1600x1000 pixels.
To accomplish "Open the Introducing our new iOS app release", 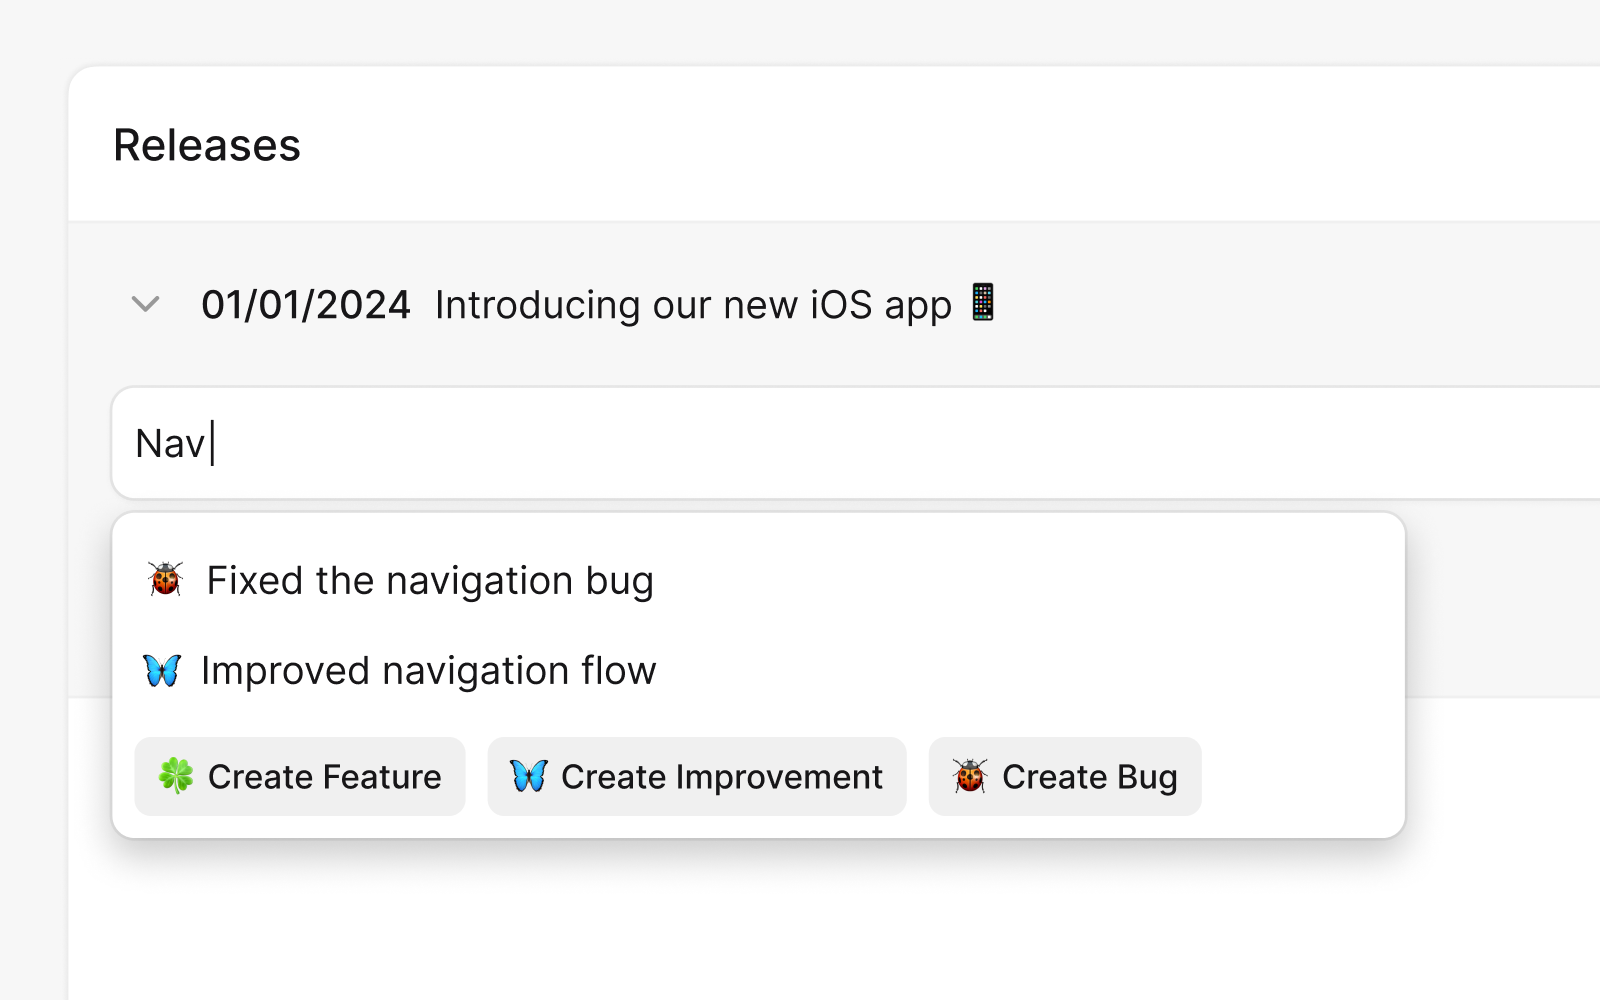I will [x=693, y=305].
